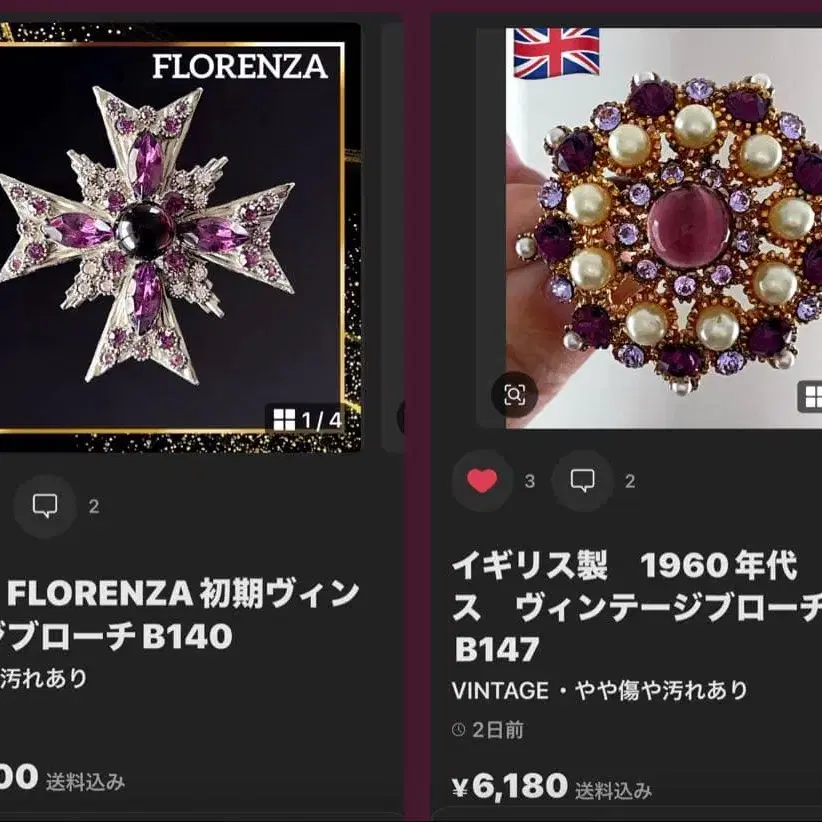Open the photo grid icon on the pearl brooch image

810,397
